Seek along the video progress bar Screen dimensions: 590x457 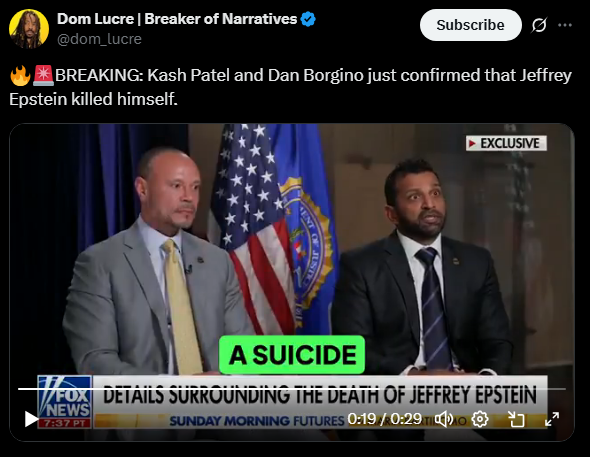click(x=292, y=389)
